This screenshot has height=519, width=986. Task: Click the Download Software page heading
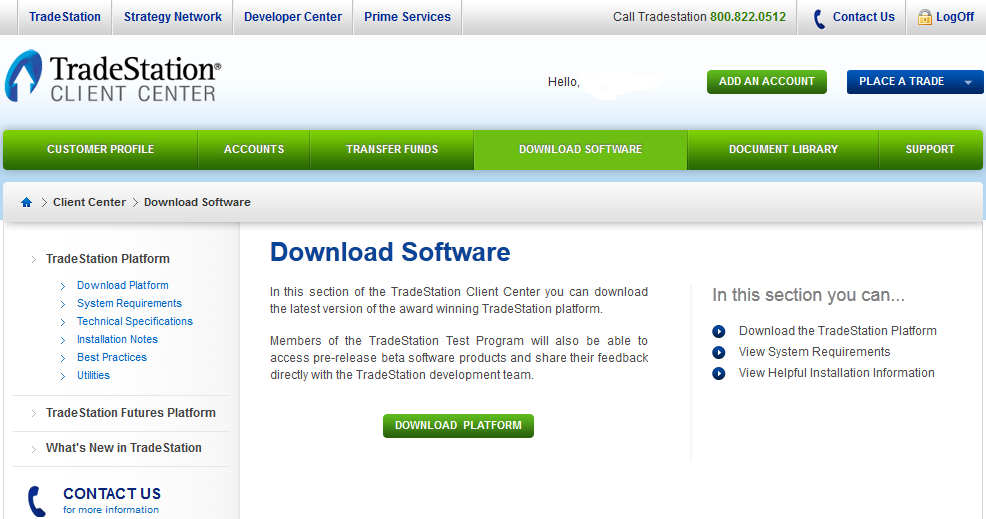click(390, 252)
